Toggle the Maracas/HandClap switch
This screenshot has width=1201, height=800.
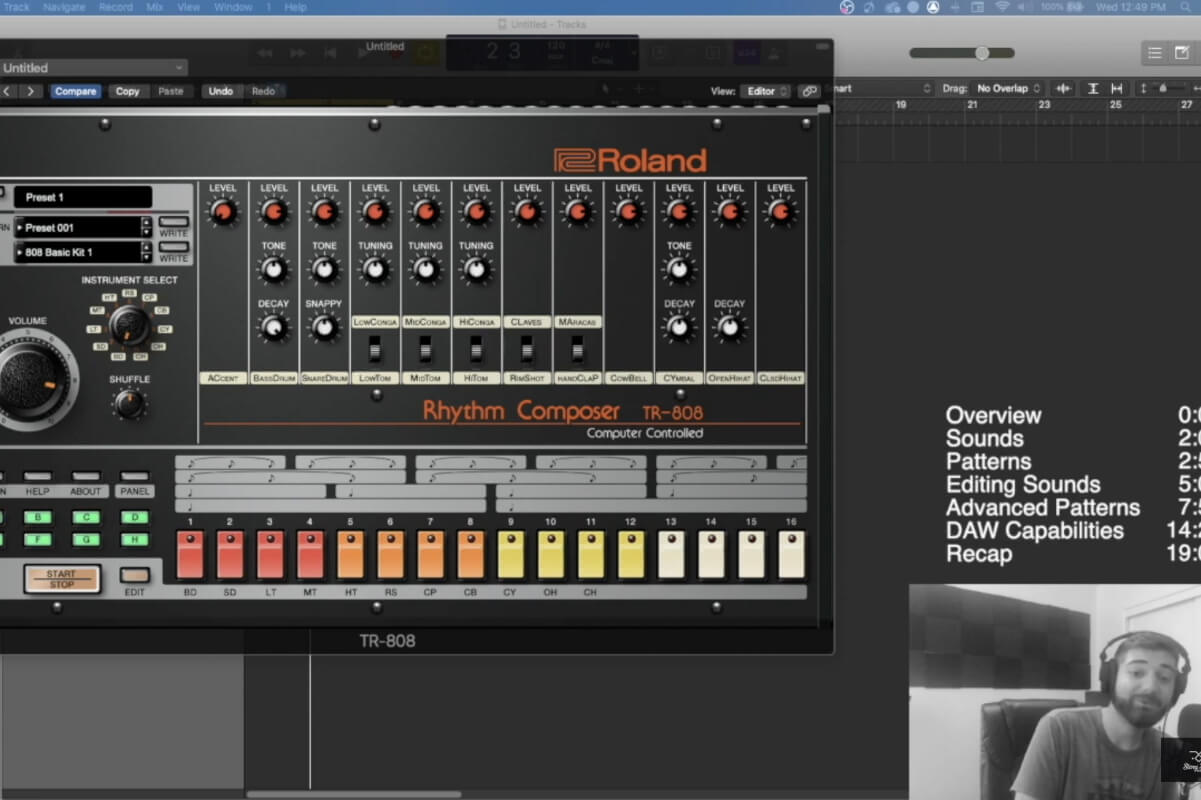[x=577, y=348]
